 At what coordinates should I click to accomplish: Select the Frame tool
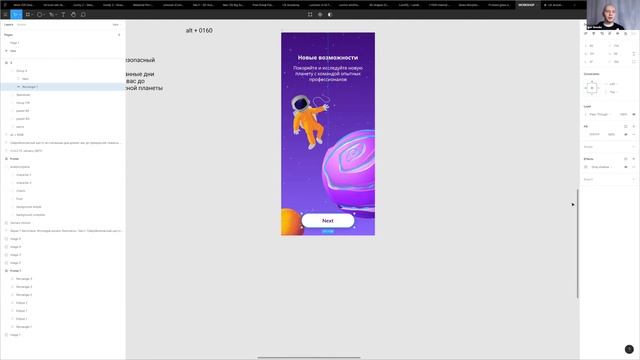tap(28, 14)
